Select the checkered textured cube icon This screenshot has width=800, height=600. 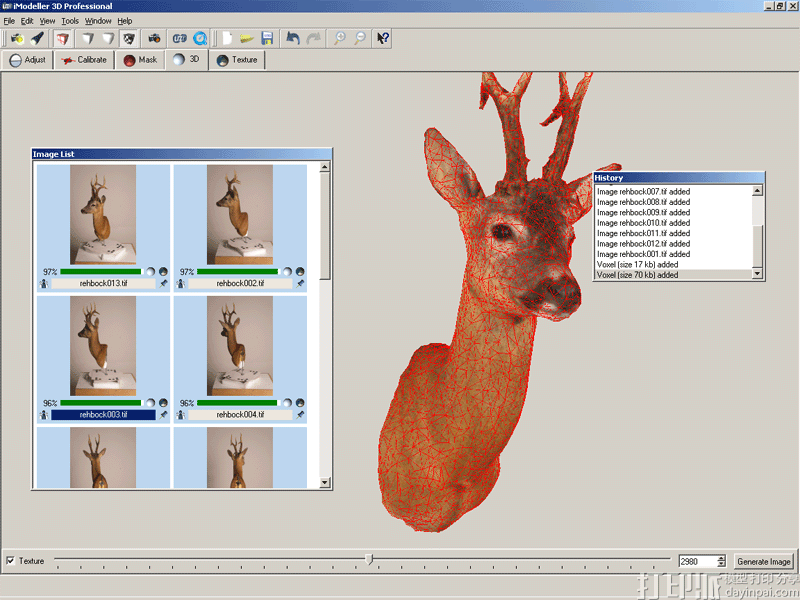tap(129, 38)
